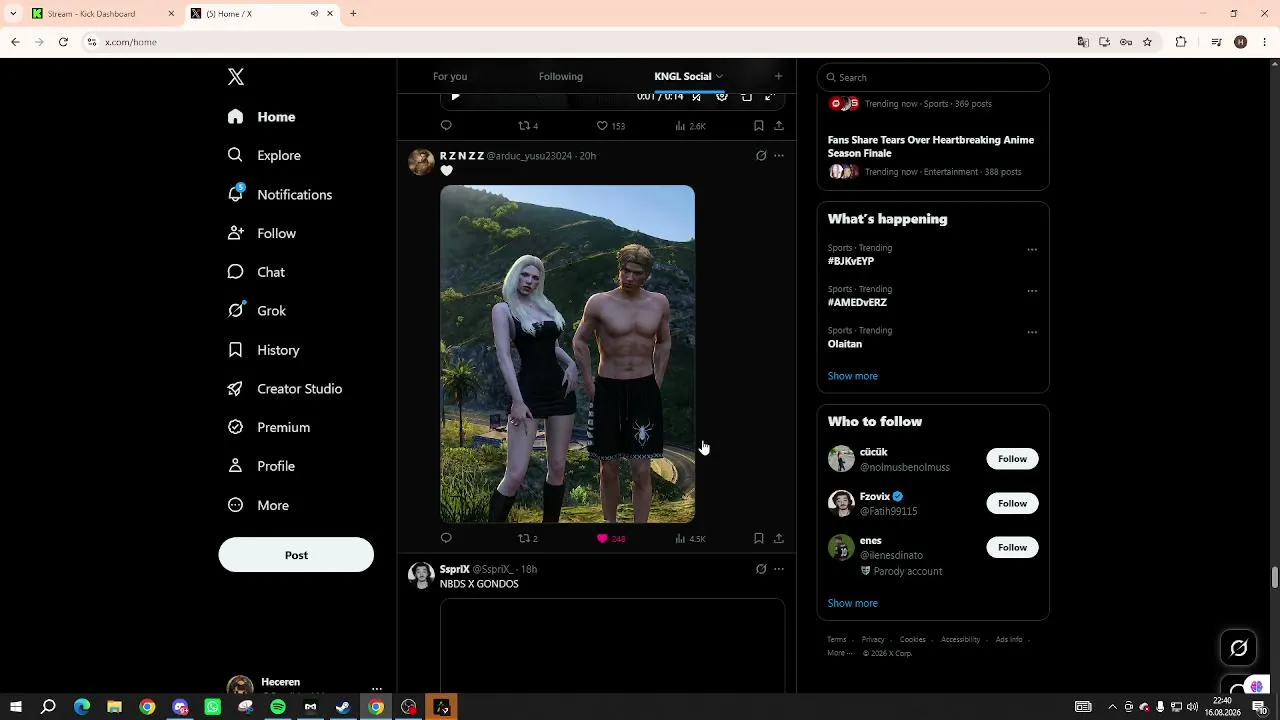This screenshot has width=1280, height=720.
Task: Switch to the For you tab
Action: point(450,76)
